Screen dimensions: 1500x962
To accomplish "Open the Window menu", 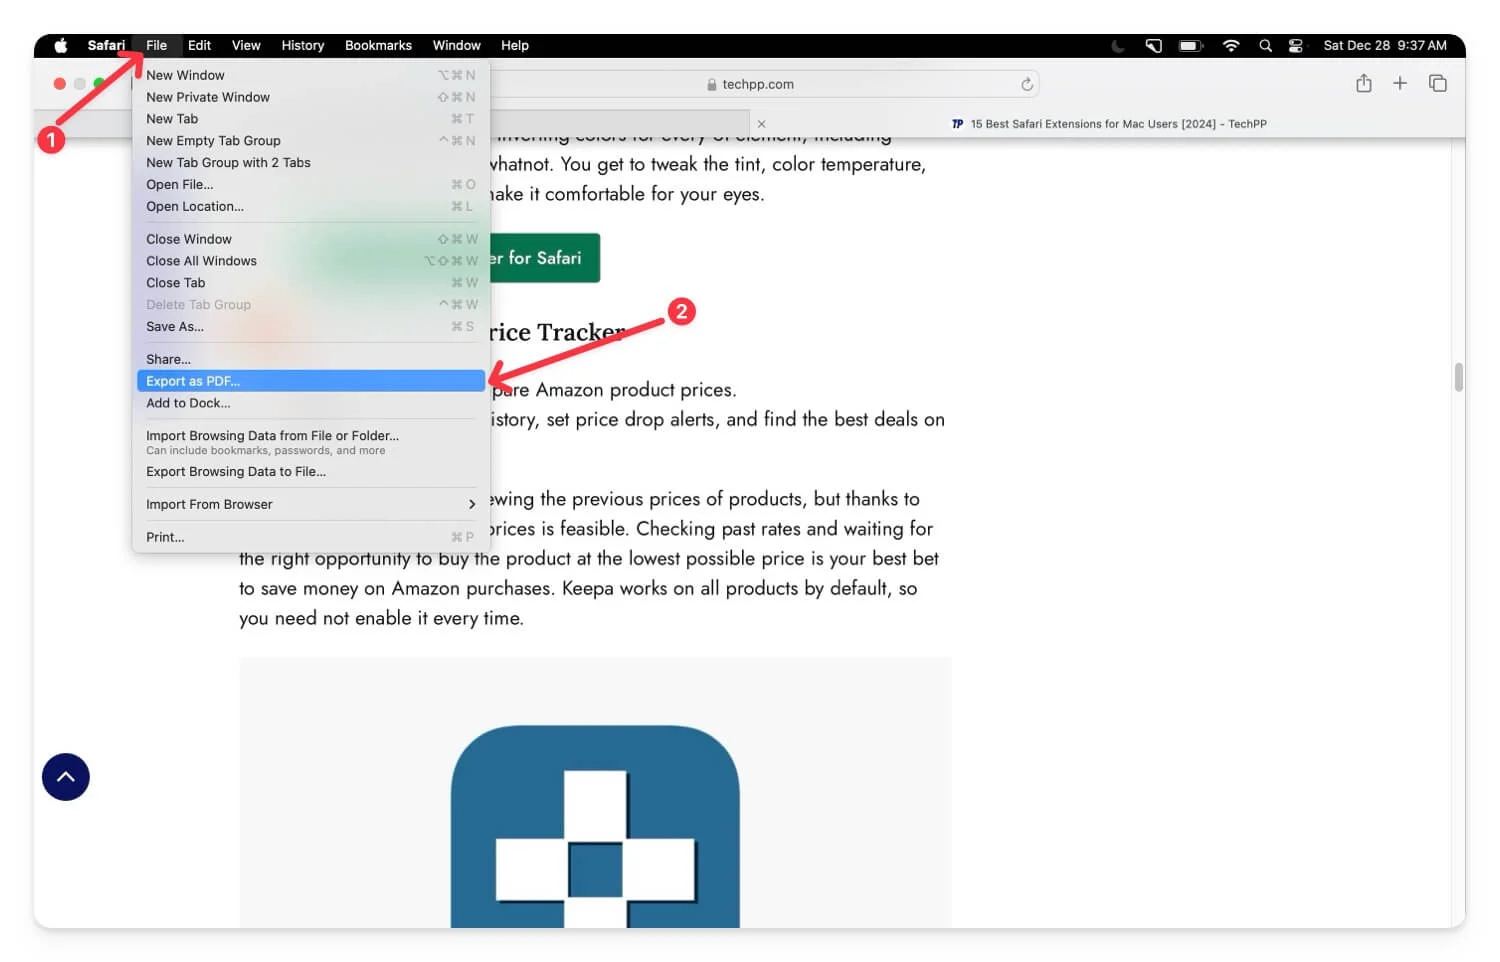I will [456, 45].
